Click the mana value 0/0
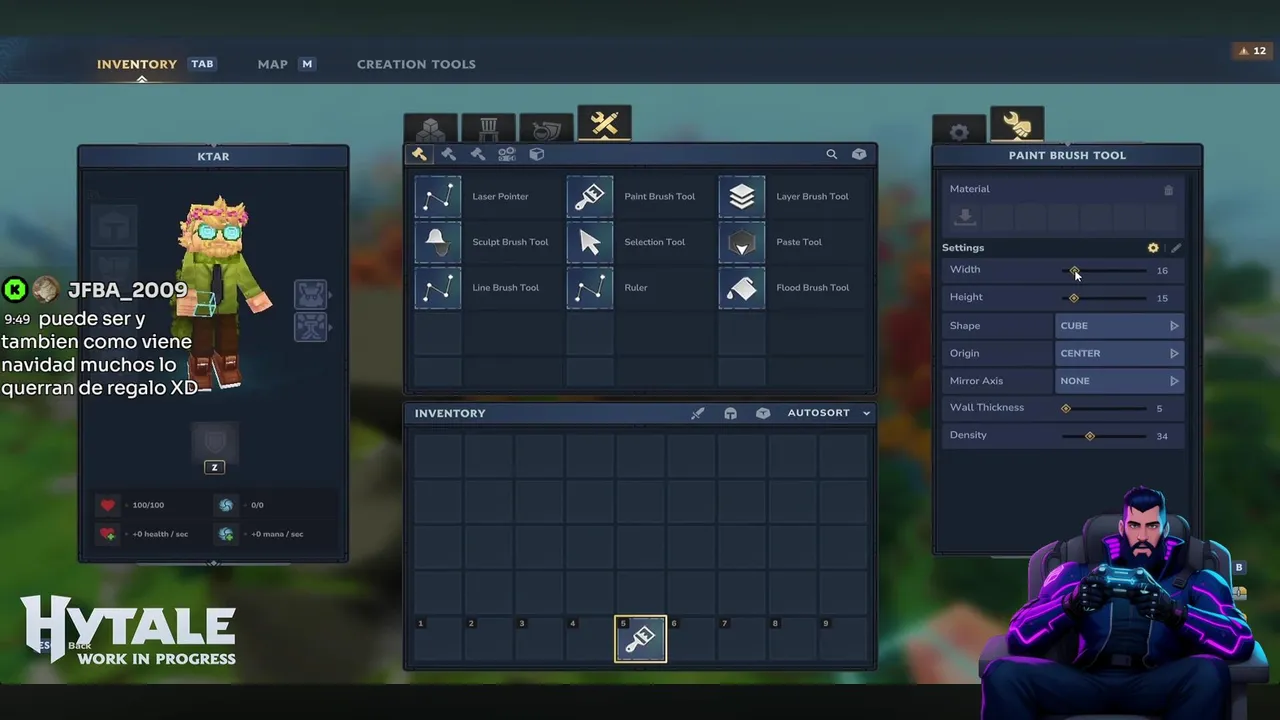This screenshot has height=720, width=1280. (257, 506)
